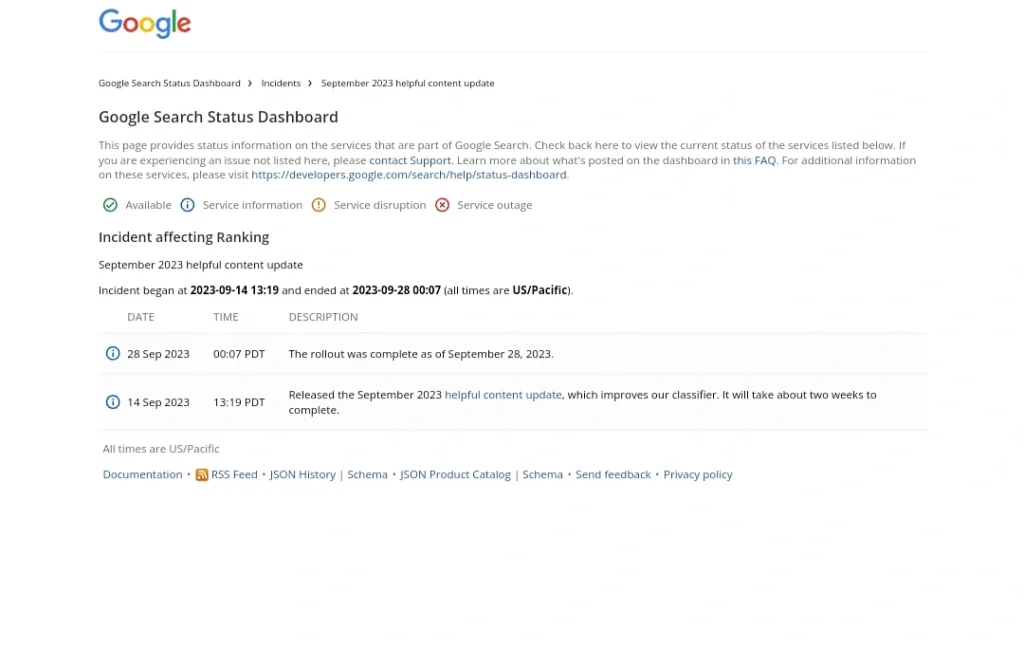Click the blue Service information legend icon

187,205
